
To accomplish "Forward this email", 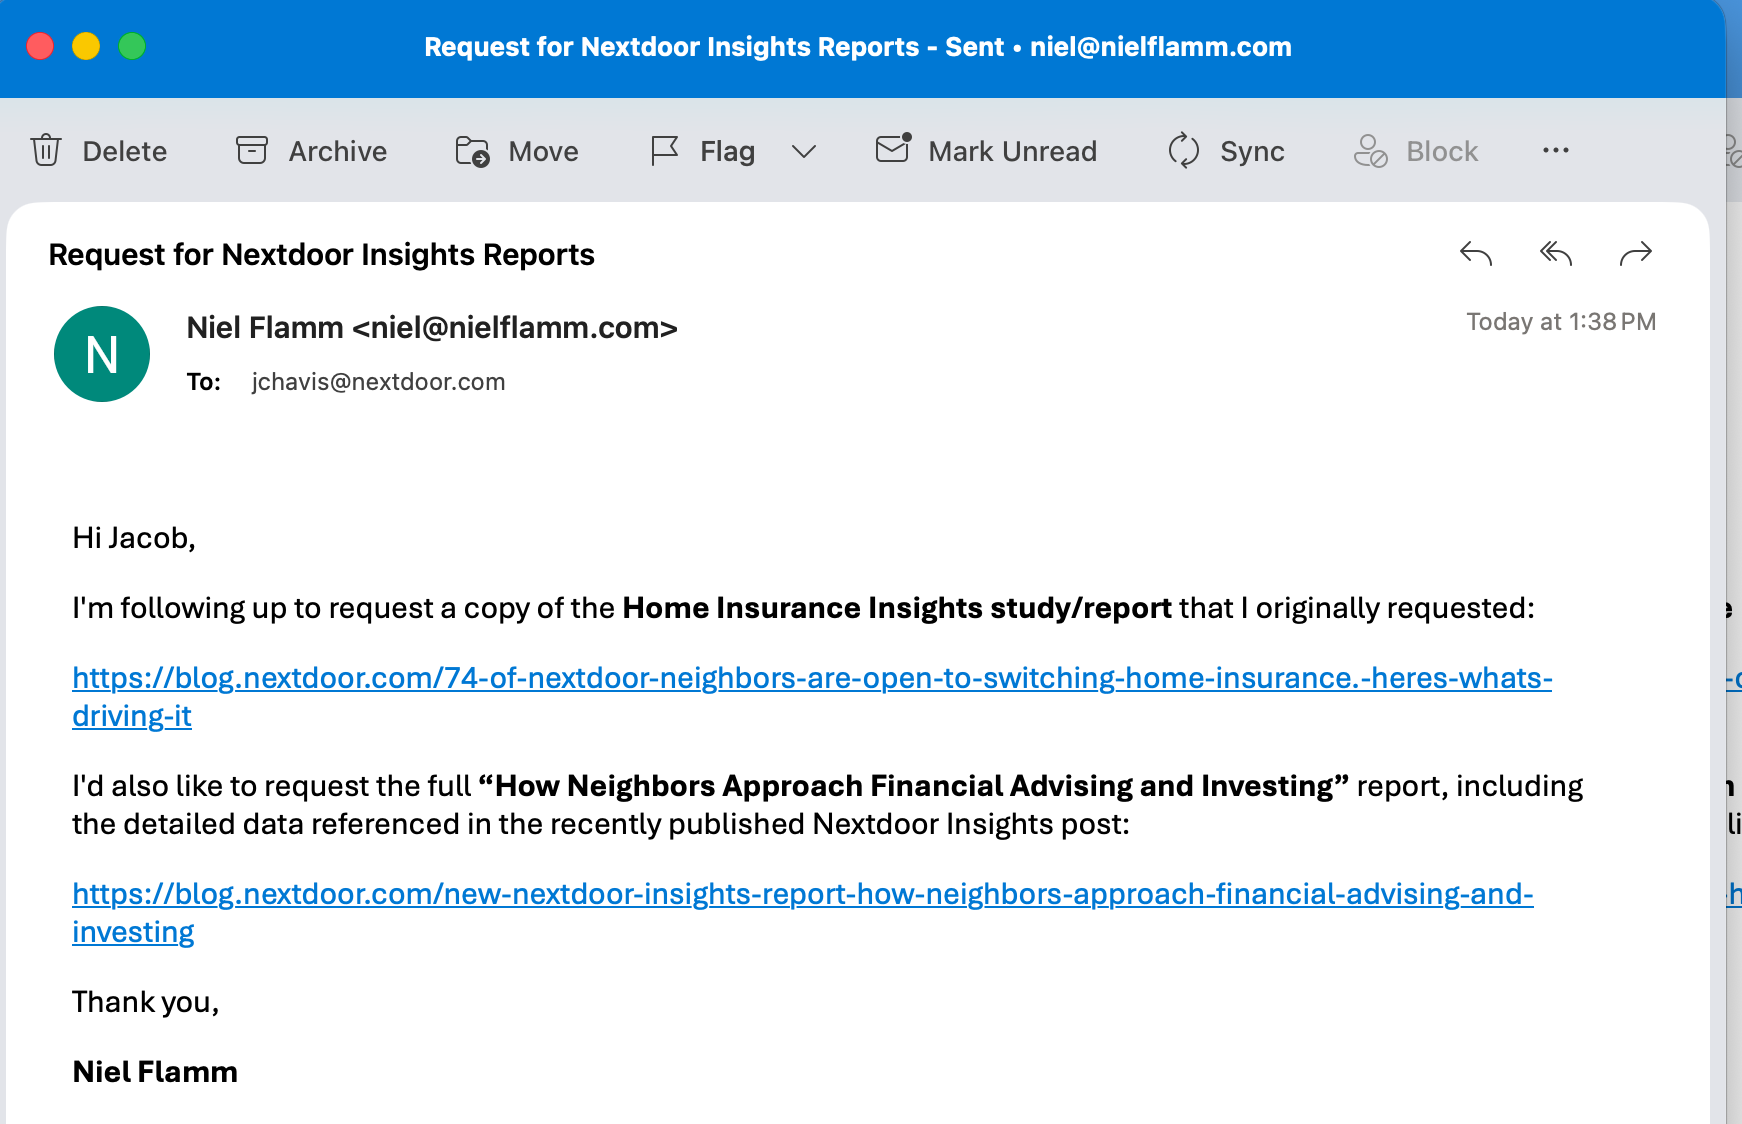I will tap(1636, 254).
